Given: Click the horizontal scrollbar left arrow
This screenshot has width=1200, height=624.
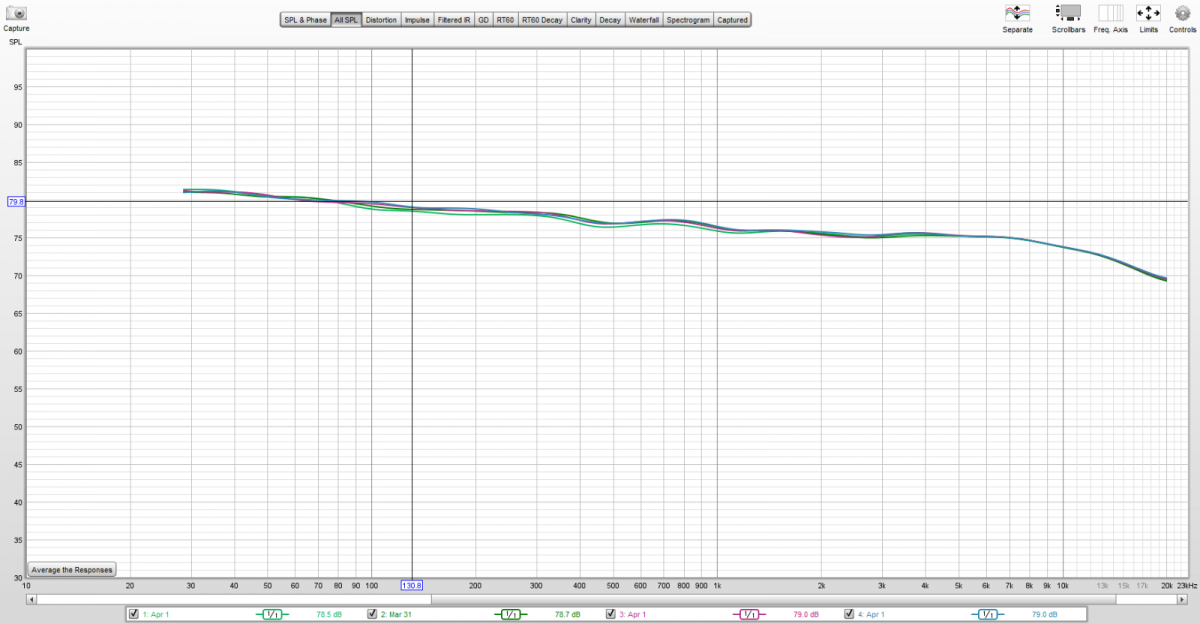Looking at the screenshot, I should click(33, 599).
